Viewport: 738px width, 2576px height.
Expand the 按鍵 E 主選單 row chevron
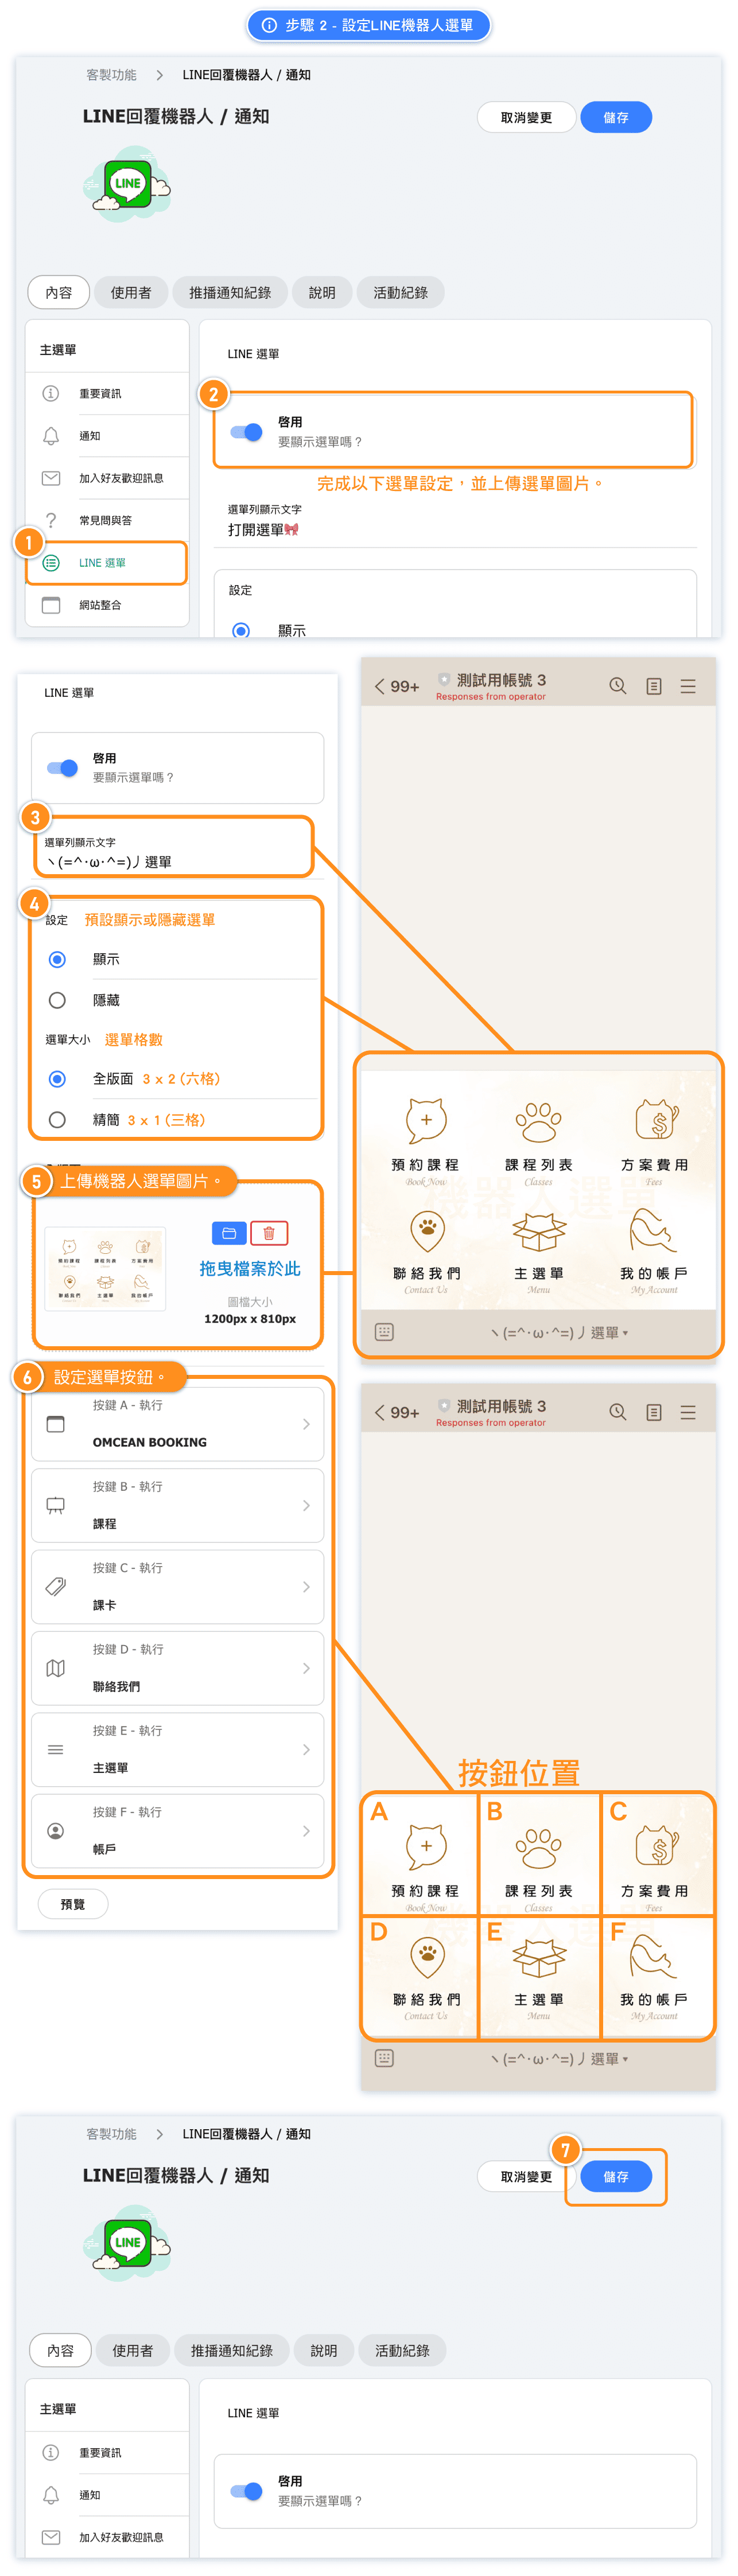[x=306, y=1749]
